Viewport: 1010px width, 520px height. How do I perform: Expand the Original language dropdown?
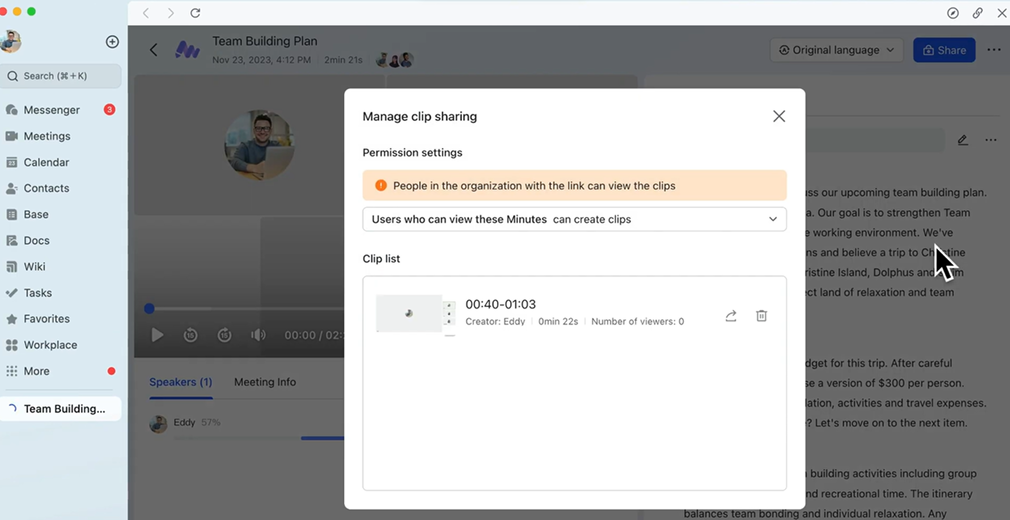tap(836, 50)
